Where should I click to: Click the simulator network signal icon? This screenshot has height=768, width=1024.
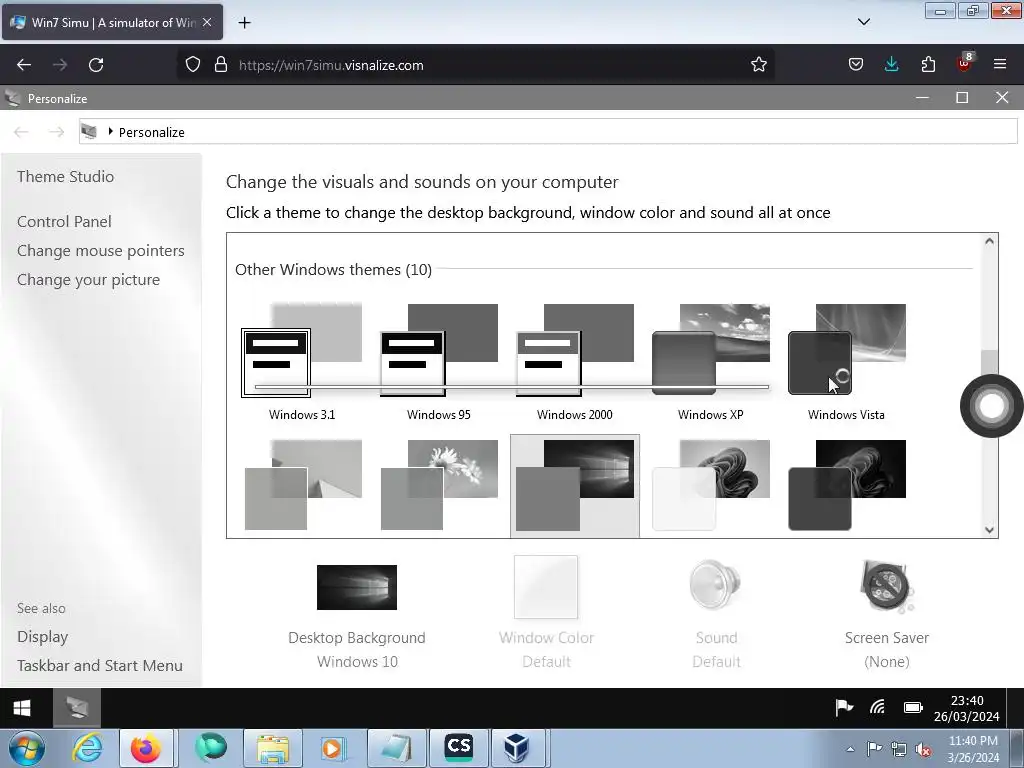point(877,707)
